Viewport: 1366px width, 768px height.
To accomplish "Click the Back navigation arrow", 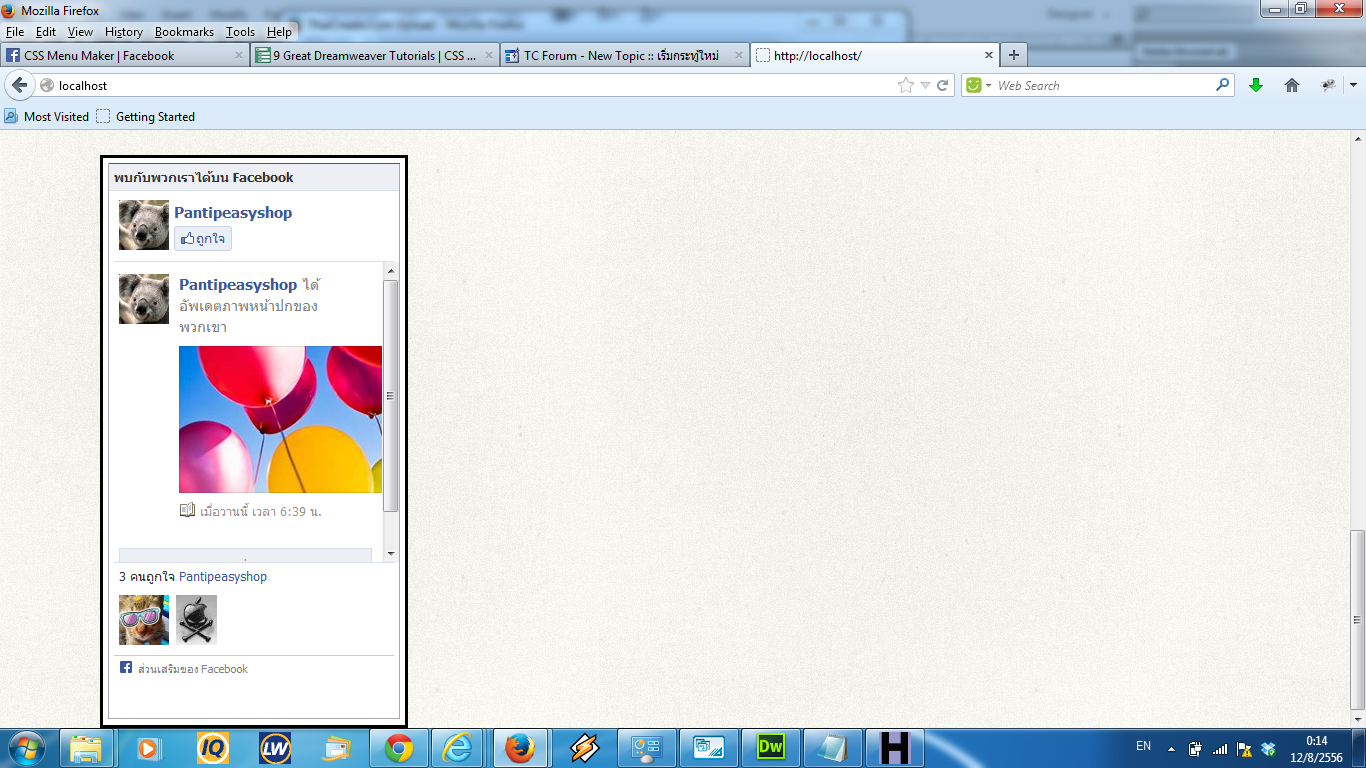I will coord(19,85).
